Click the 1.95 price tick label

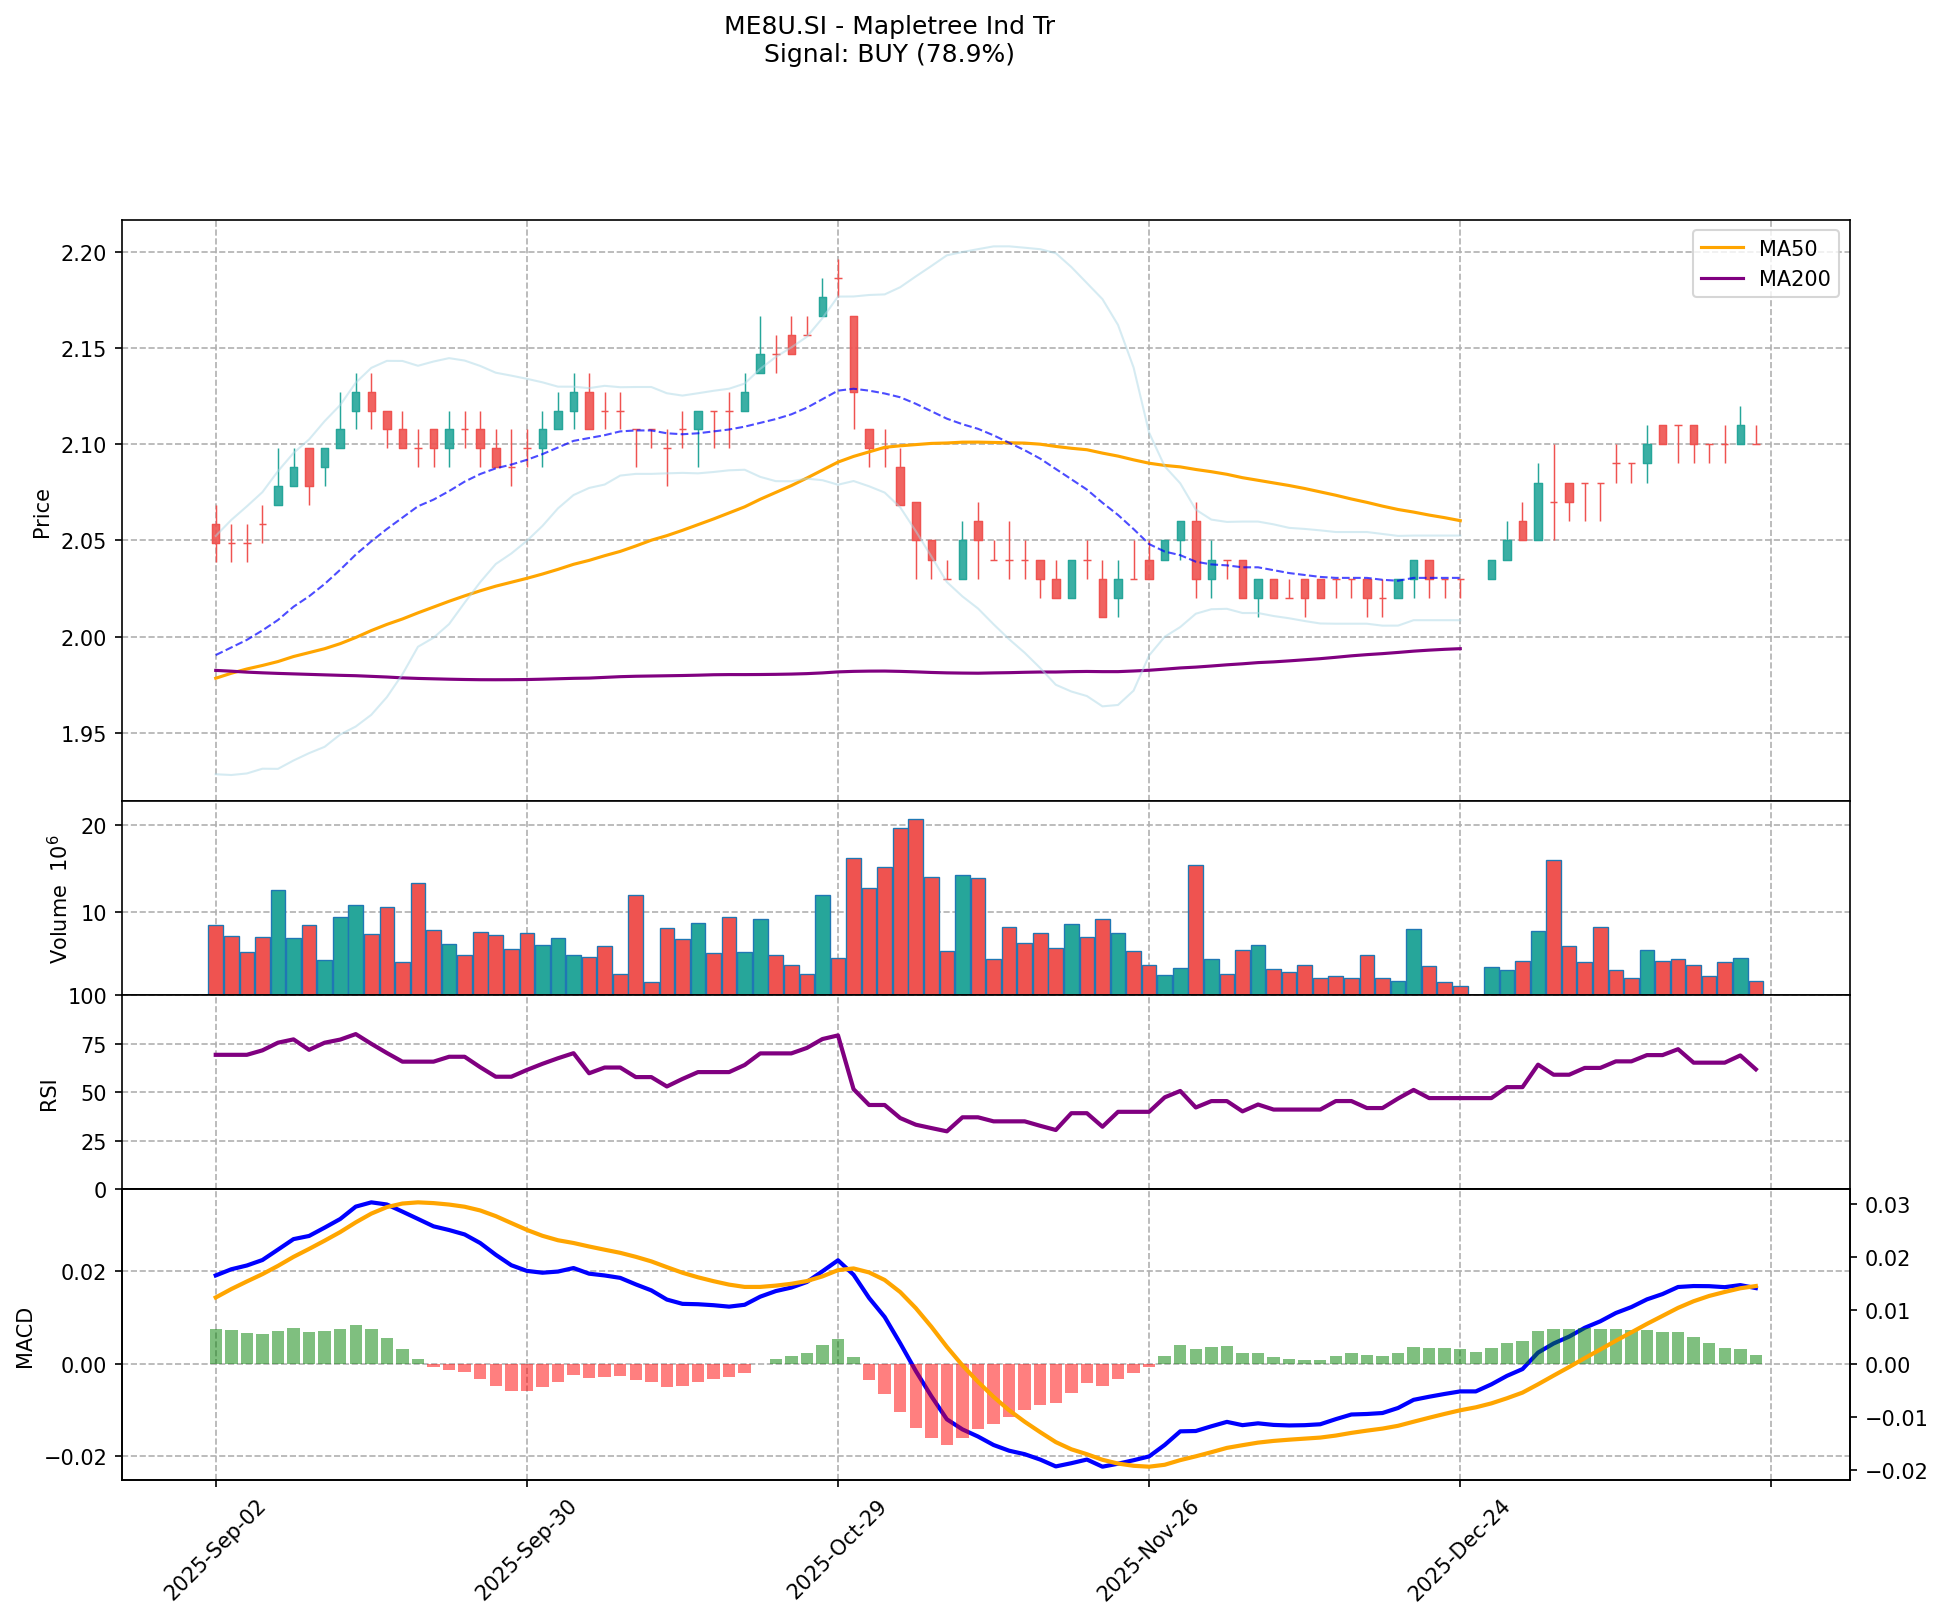[86, 734]
